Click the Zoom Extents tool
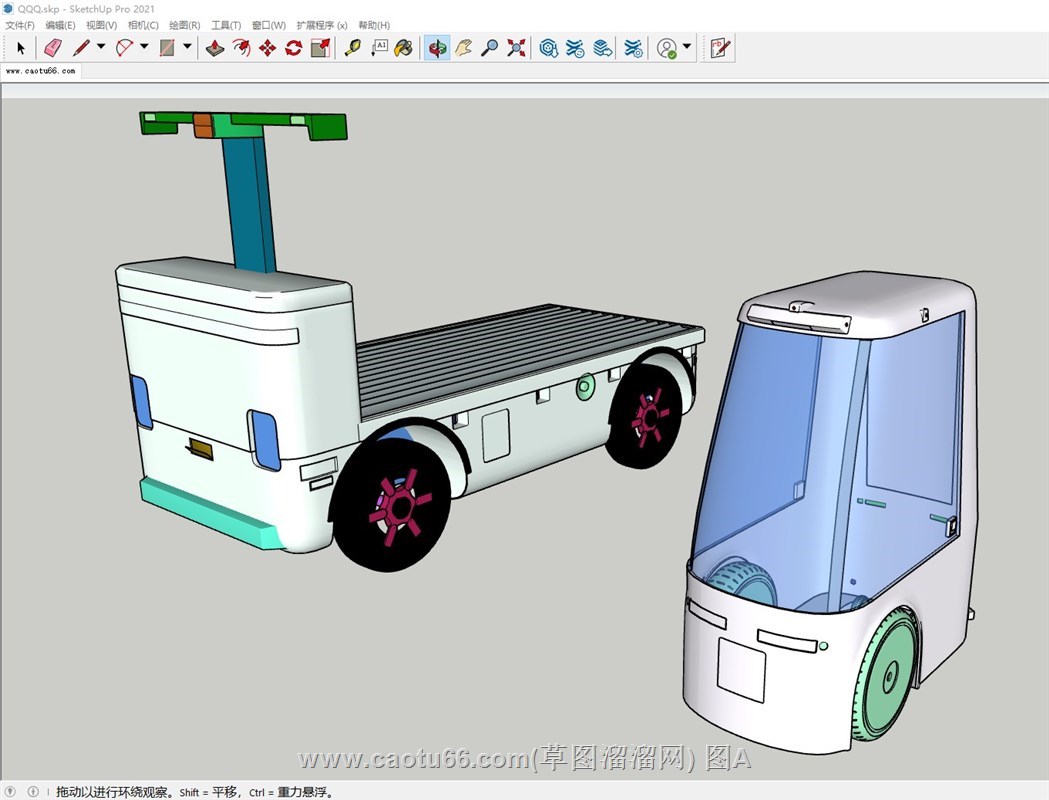 [x=516, y=47]
